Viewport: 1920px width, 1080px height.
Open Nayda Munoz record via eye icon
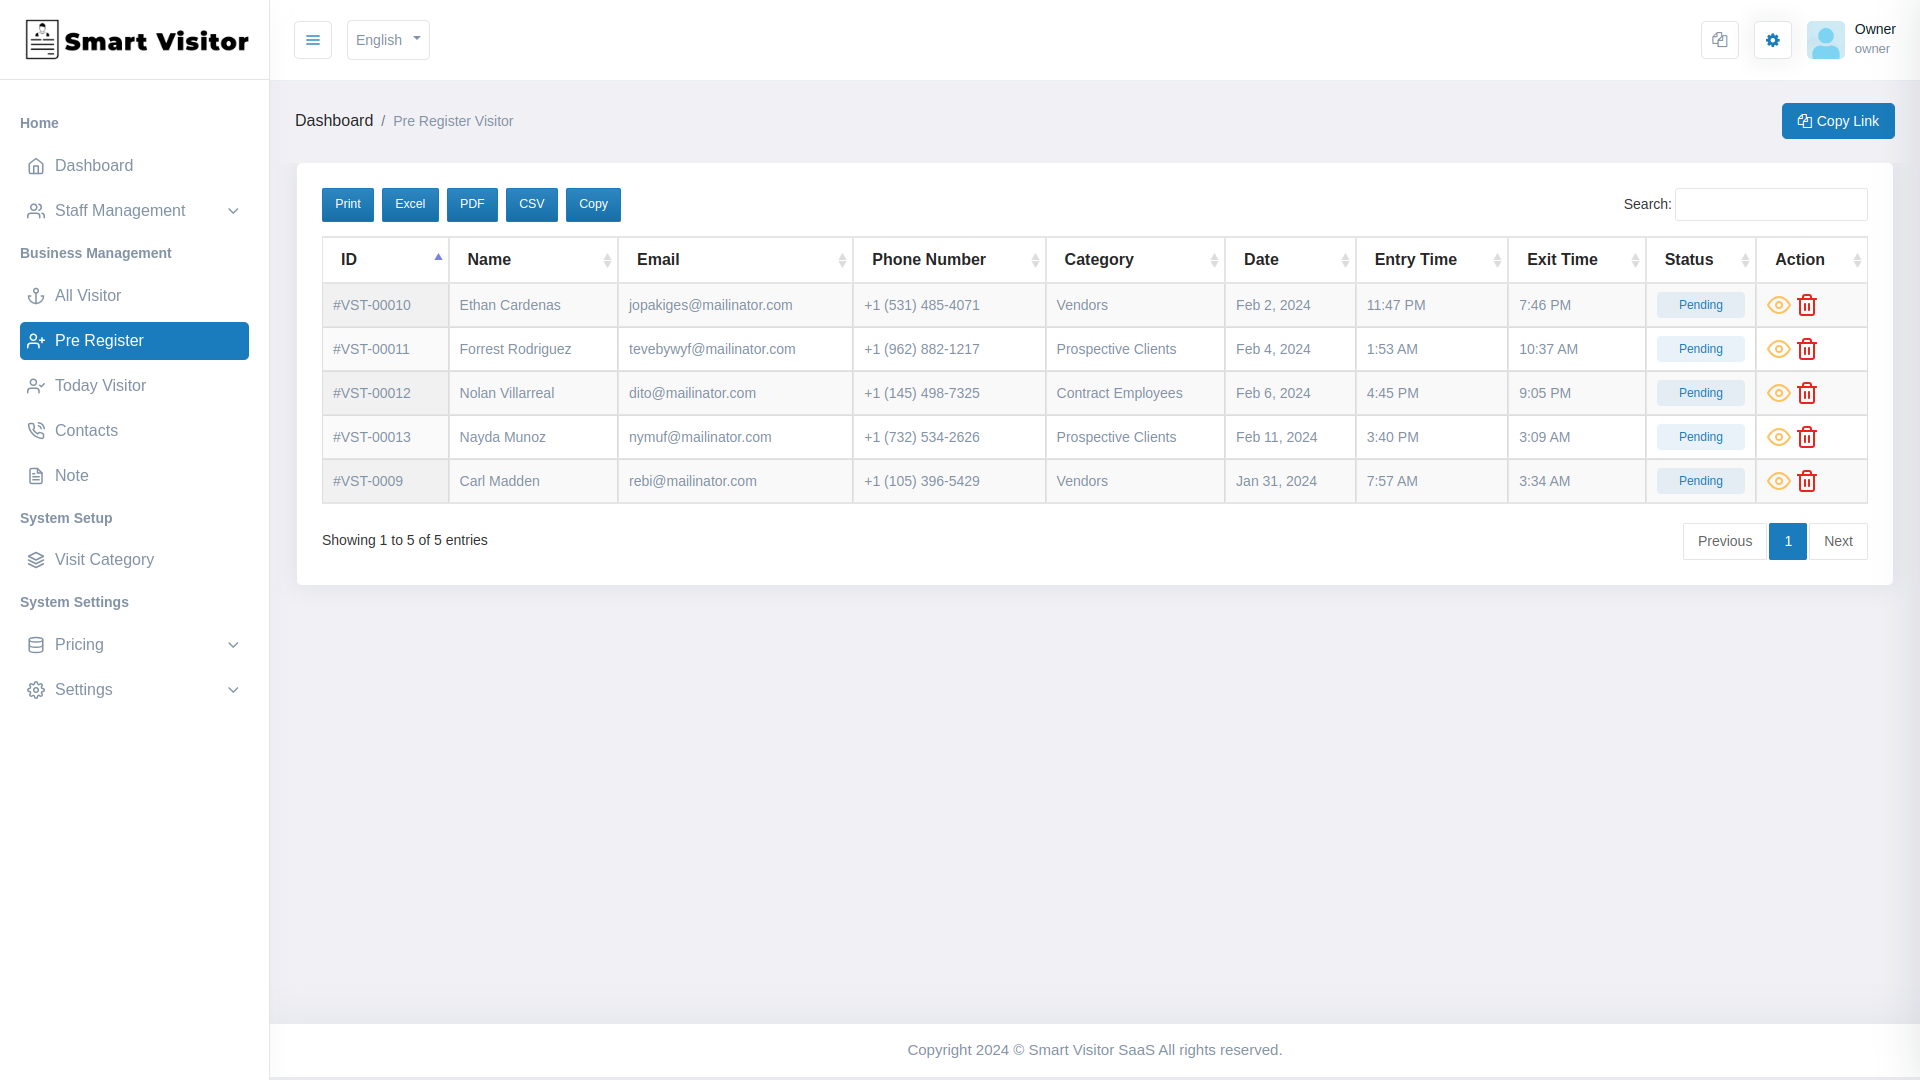point(1779,437)
